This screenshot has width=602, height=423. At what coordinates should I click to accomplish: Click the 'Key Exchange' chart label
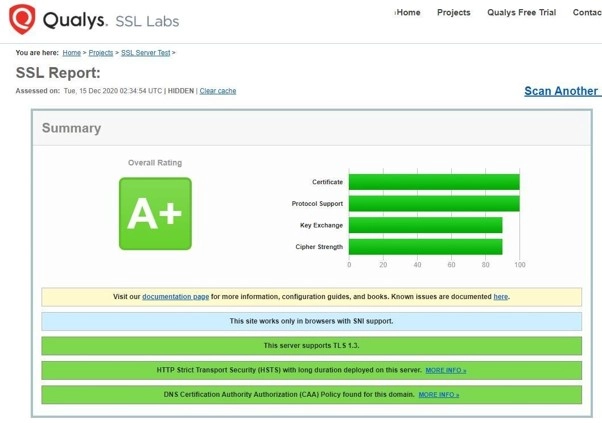[321, 225]
